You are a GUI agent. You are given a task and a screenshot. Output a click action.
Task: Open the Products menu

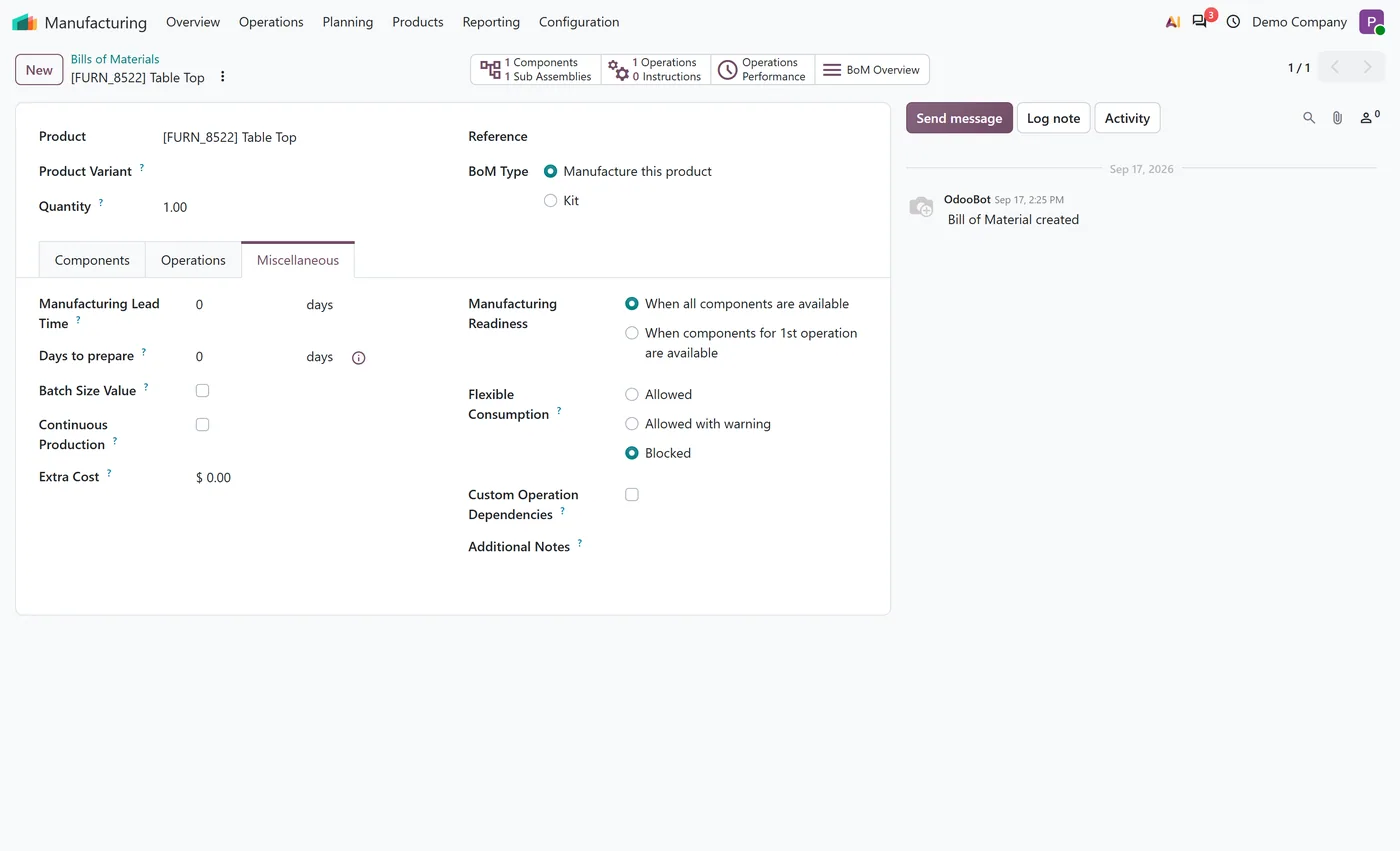point(418,22)
